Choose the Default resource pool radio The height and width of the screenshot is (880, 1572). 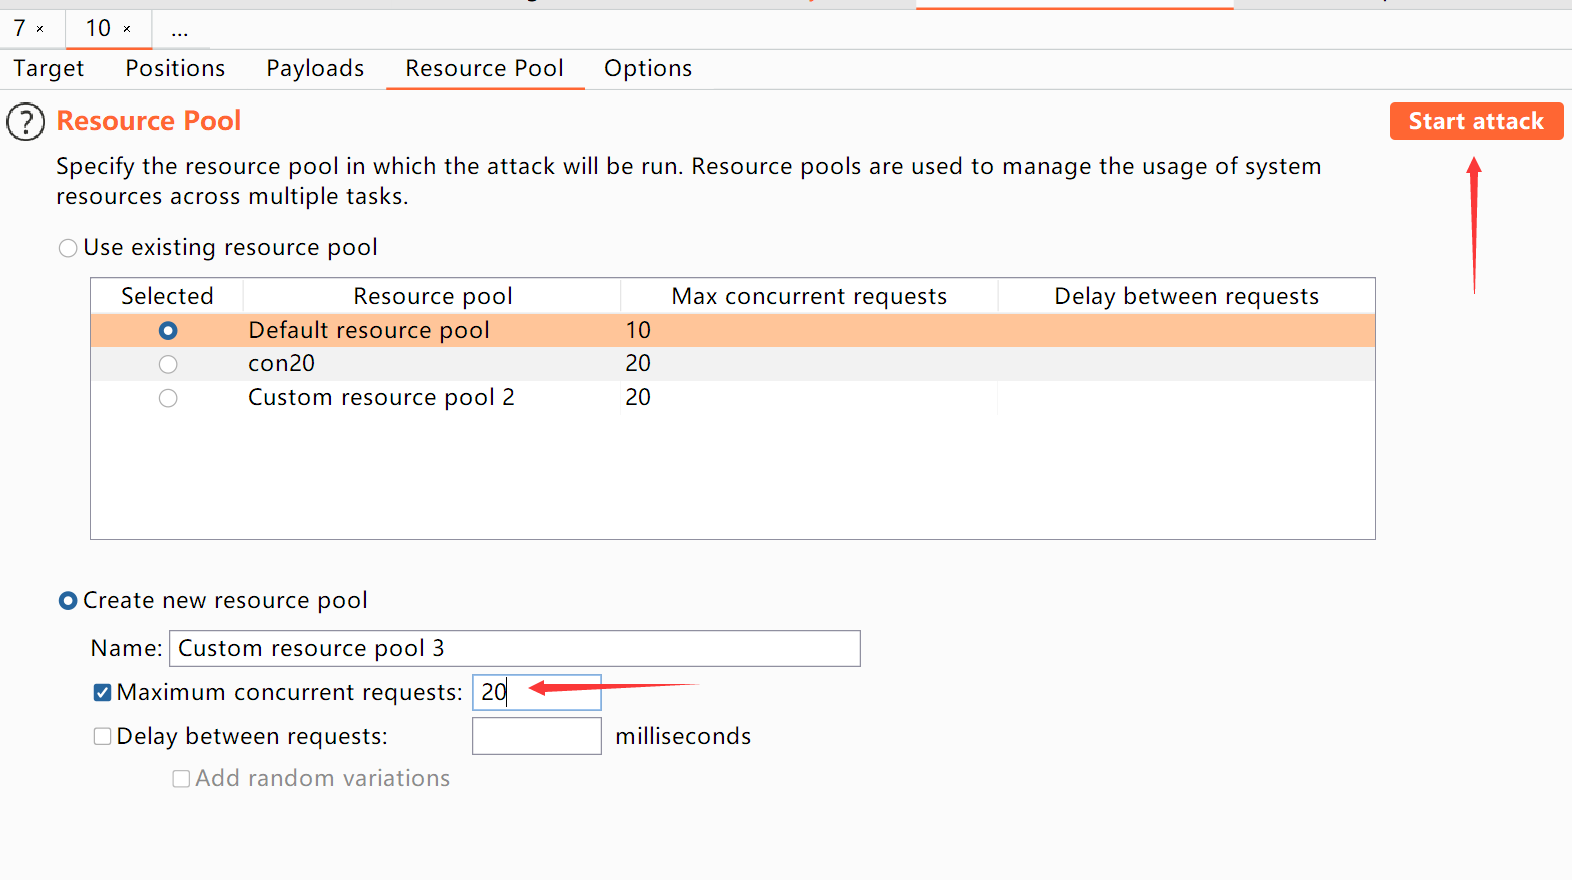[x=168, y=331]
